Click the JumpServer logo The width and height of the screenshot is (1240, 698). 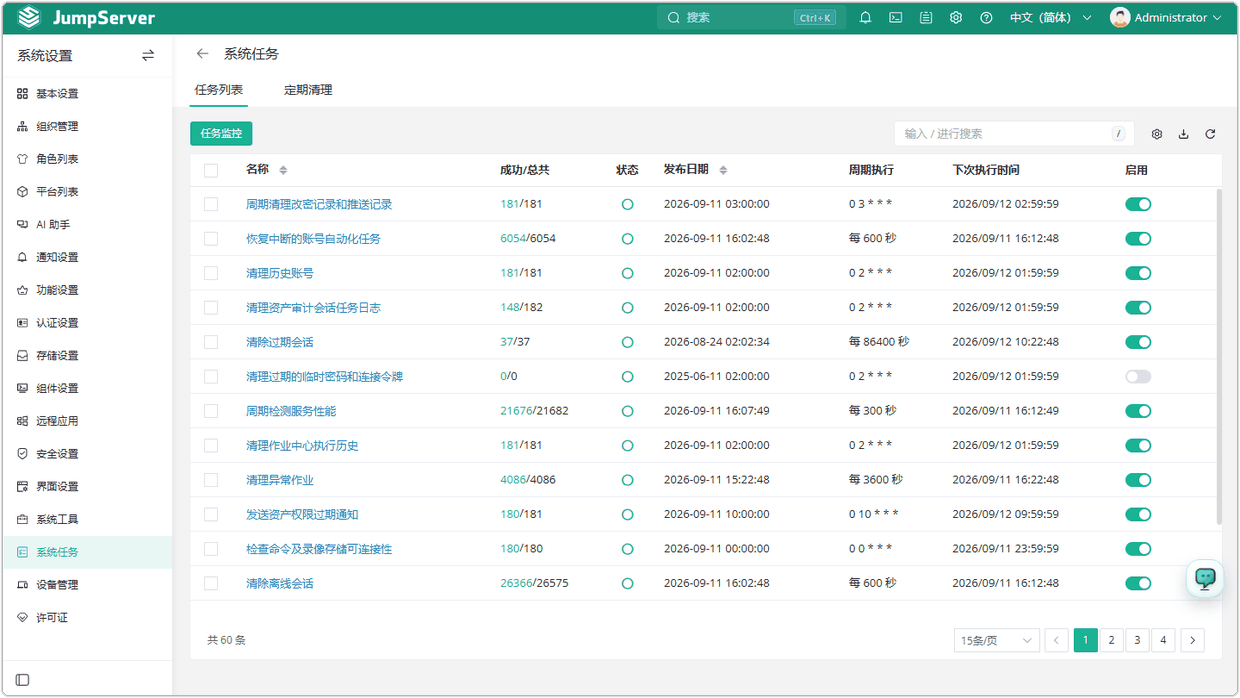[x=87, y=18]
